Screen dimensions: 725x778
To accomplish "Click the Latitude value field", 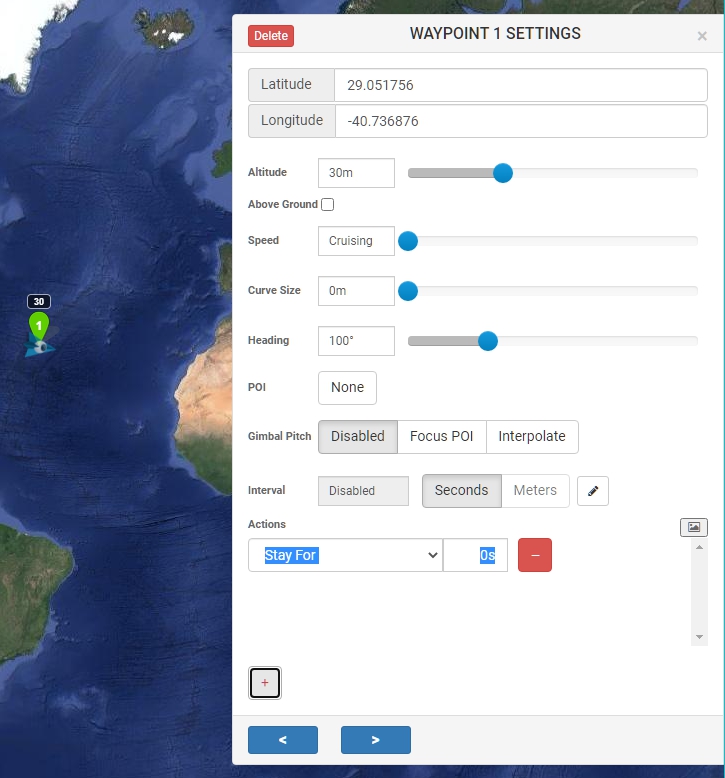I will tap(521, 85).
